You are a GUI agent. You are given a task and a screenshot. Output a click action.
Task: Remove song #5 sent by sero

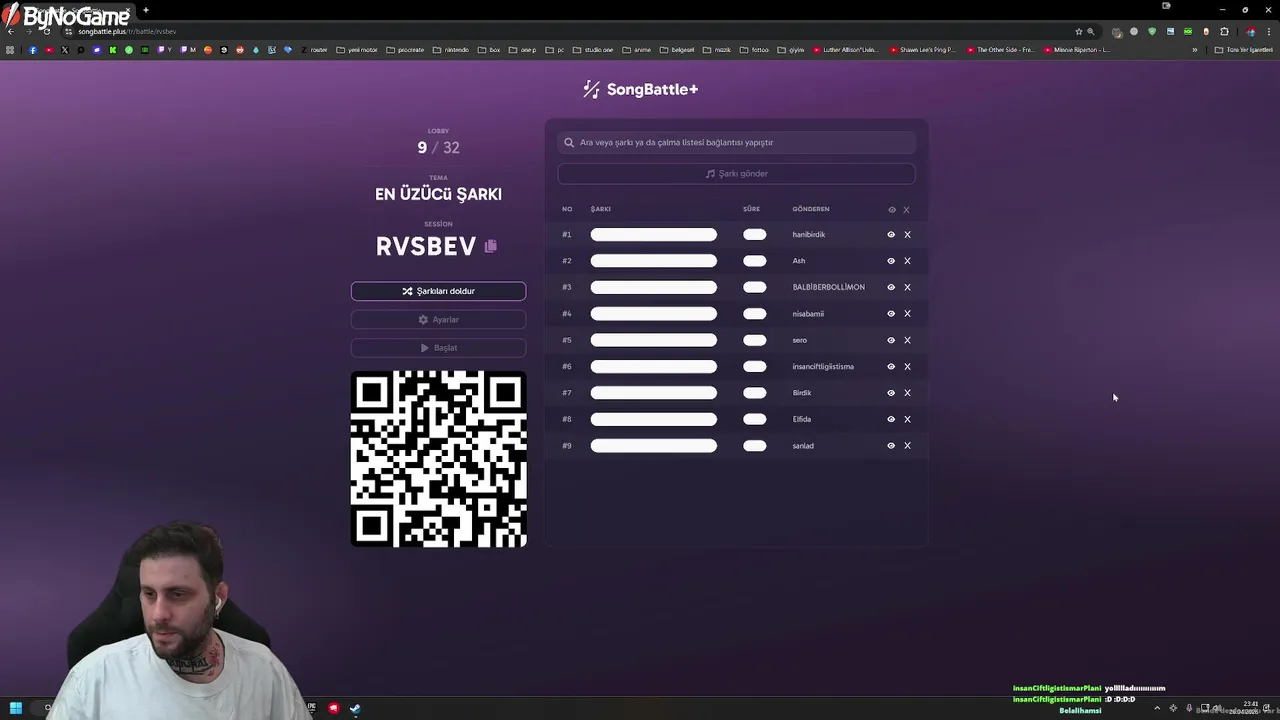click(x=907, y=340)
